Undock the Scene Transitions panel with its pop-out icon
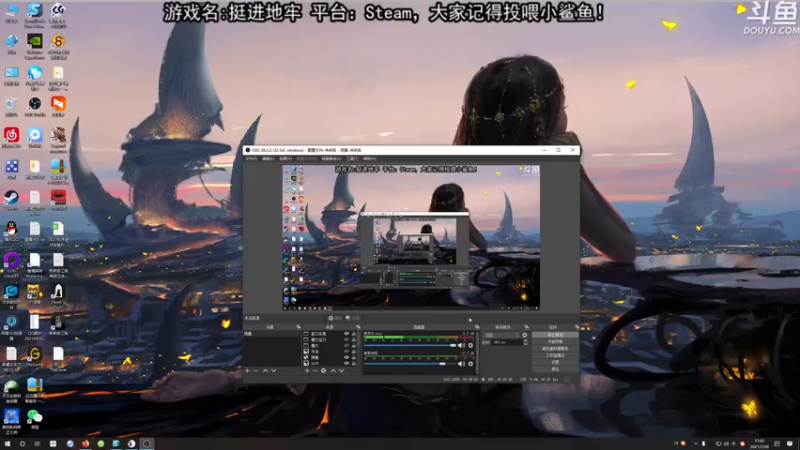This screenshot has width=800, height=450. tap(527, 327)
